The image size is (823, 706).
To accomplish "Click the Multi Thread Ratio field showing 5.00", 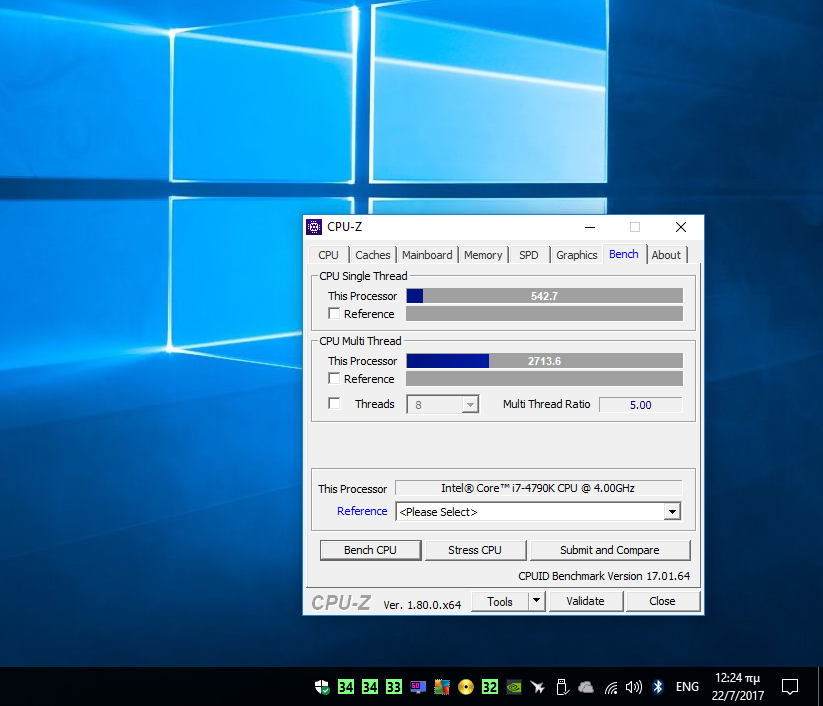I will 641,405.
